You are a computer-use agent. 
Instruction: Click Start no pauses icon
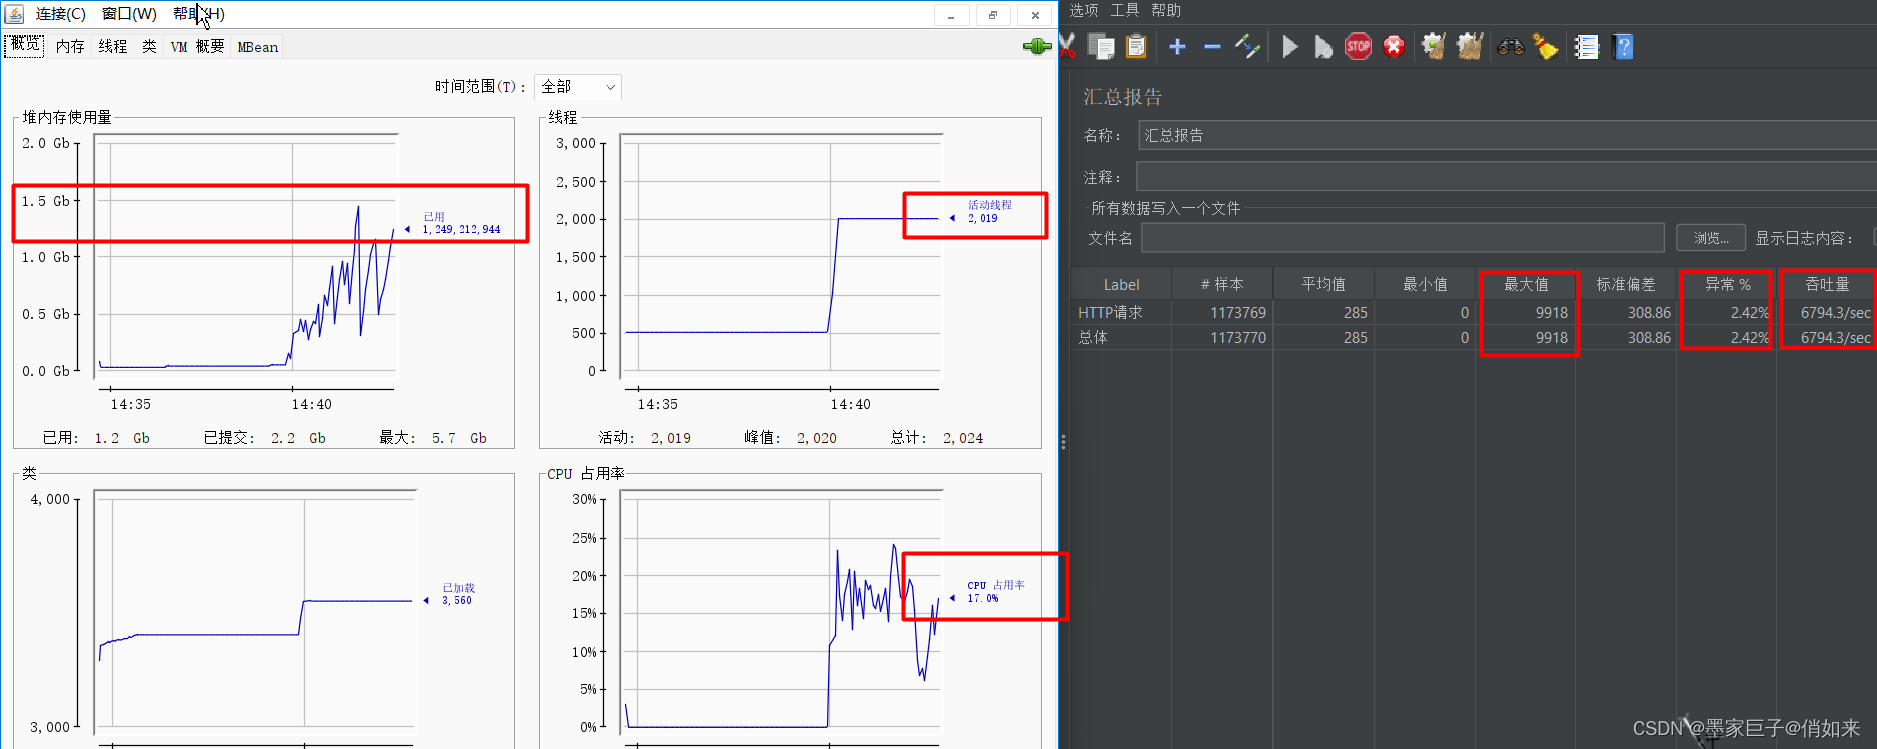1323,46
